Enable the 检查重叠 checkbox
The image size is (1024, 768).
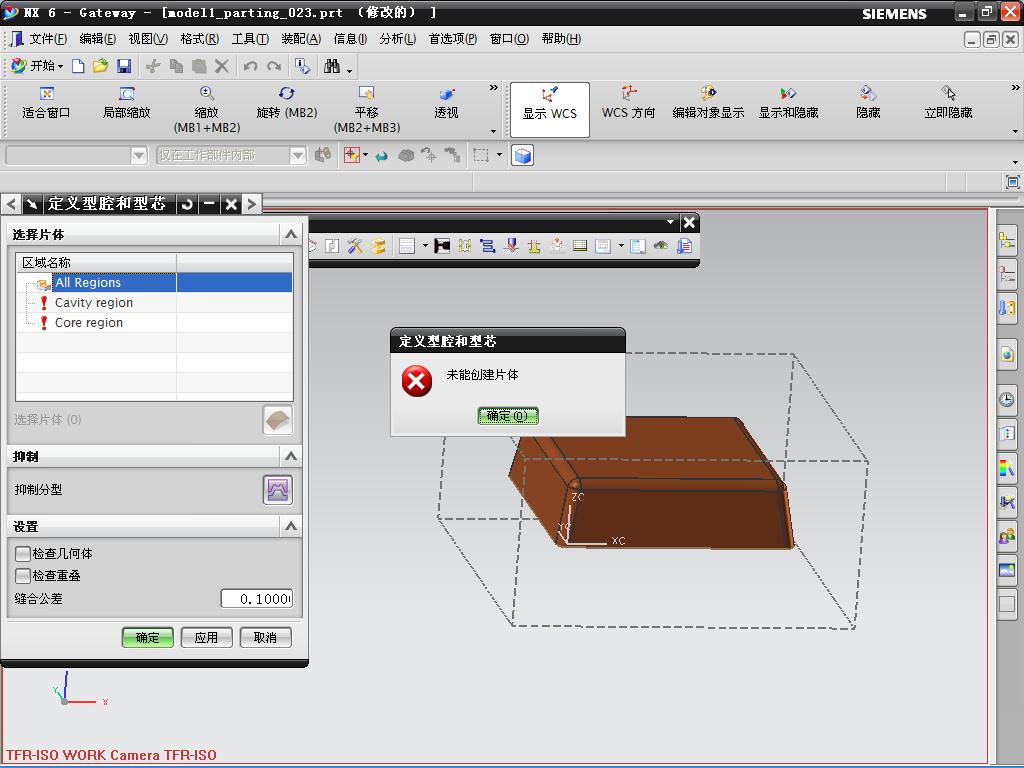[23, 576]
